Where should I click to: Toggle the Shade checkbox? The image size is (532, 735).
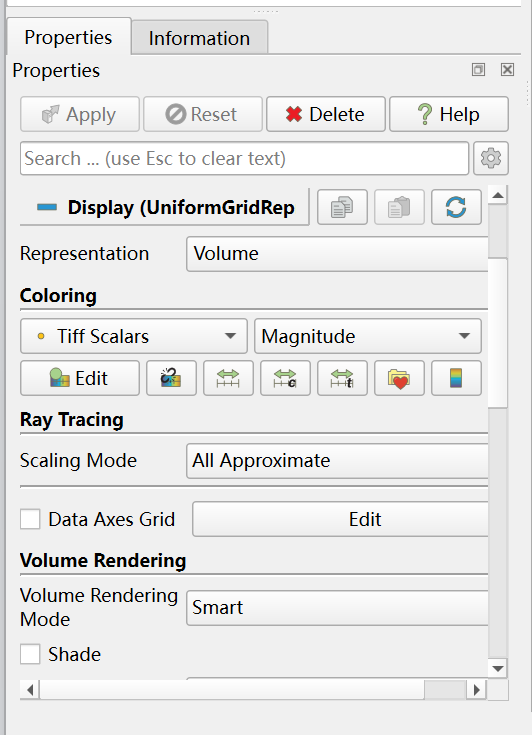(30, 654)
